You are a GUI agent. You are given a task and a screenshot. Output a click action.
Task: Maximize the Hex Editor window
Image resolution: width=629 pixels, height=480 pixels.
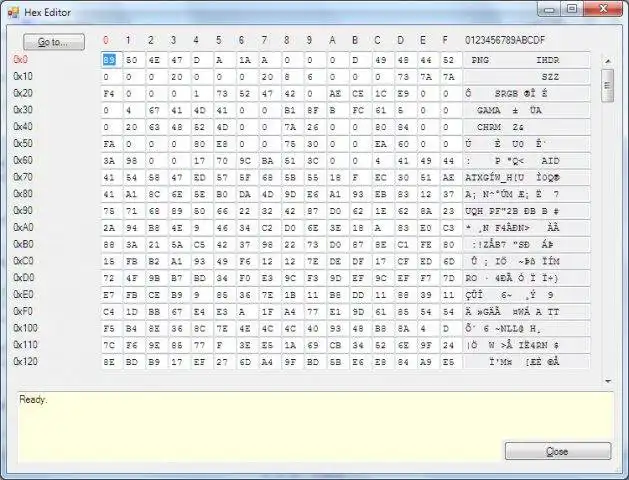point(572,9)
